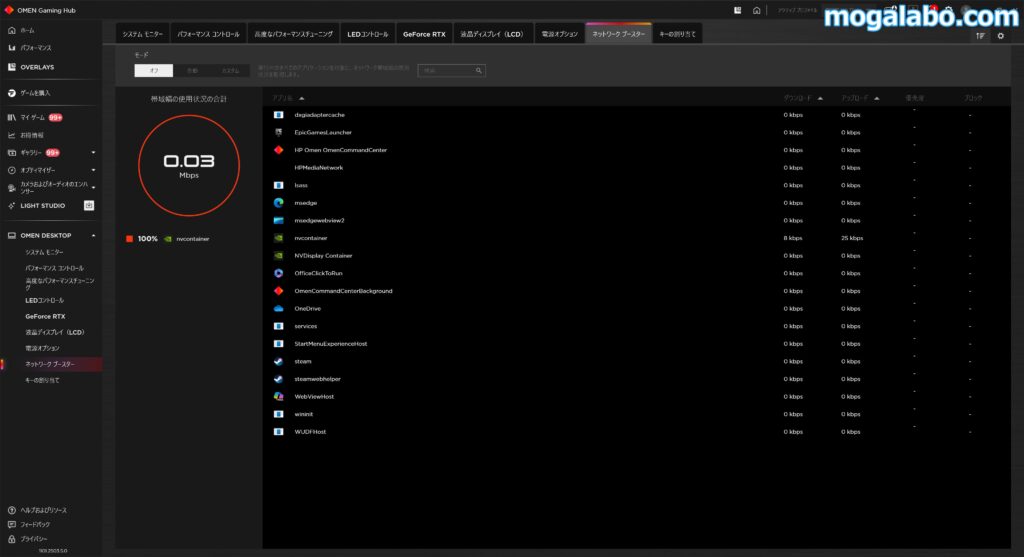Open the お得情報 deals sidebar item
This screenshot has height=557, width=1024.
31,135
